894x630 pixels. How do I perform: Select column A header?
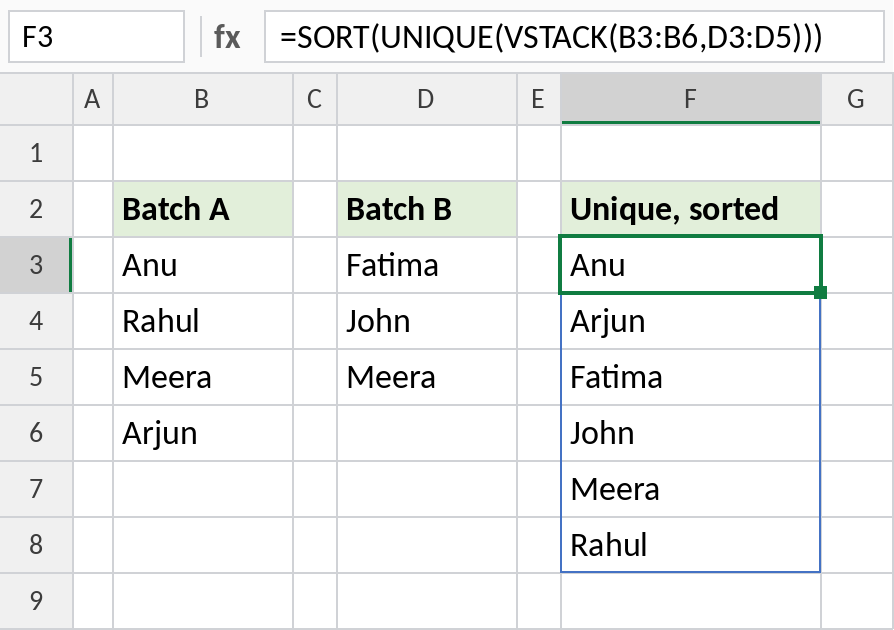pyautogui.click(x=93, y=99)
